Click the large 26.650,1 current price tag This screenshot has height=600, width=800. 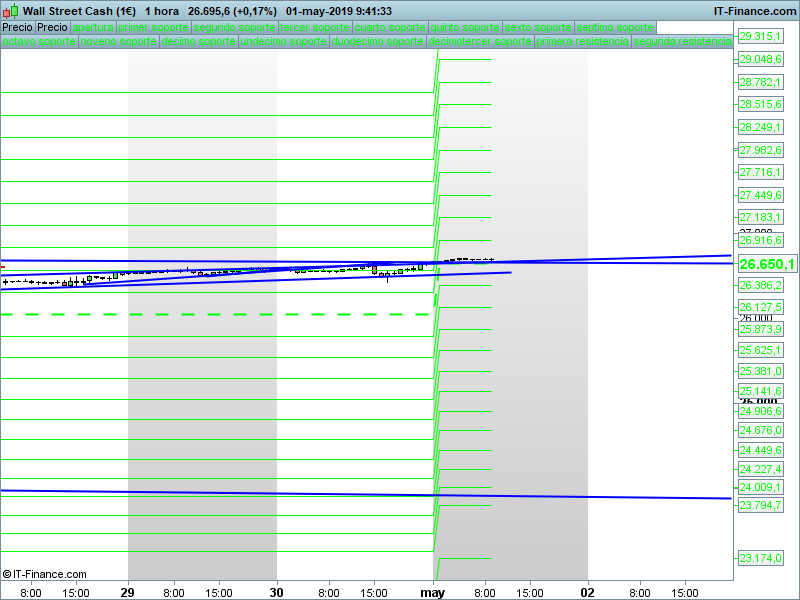tap(767, 264)
